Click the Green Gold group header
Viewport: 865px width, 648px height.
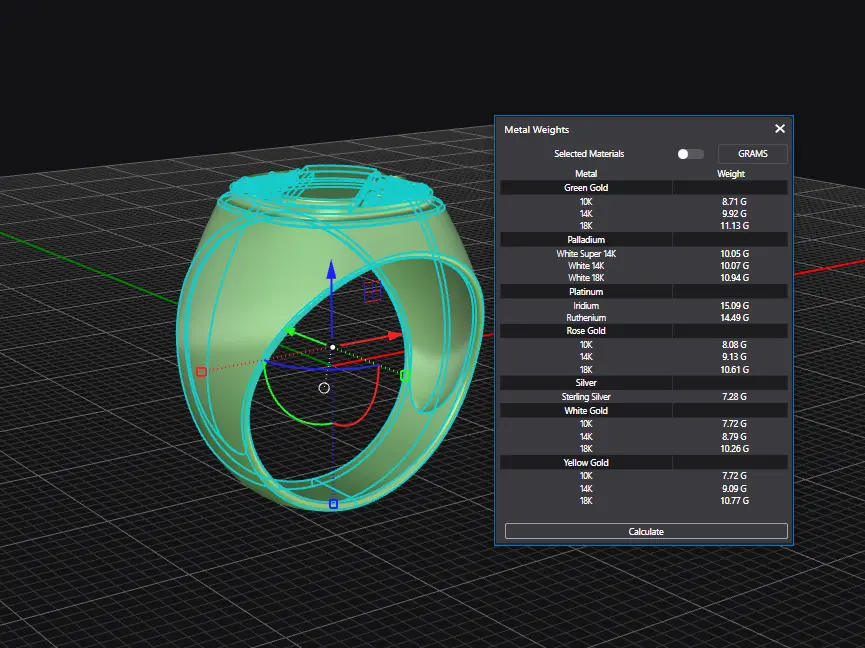coord(586,188)
